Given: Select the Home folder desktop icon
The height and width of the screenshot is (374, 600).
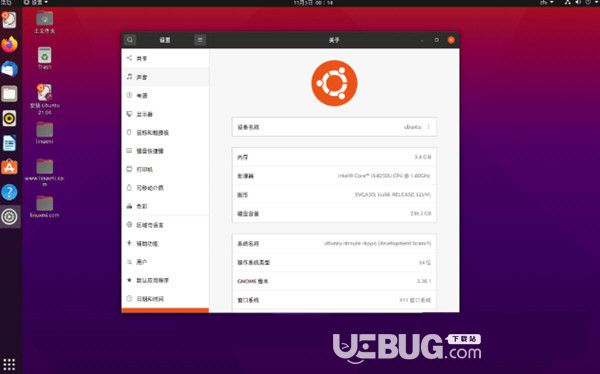Looking at the screenshot, I should click(45, 23).
